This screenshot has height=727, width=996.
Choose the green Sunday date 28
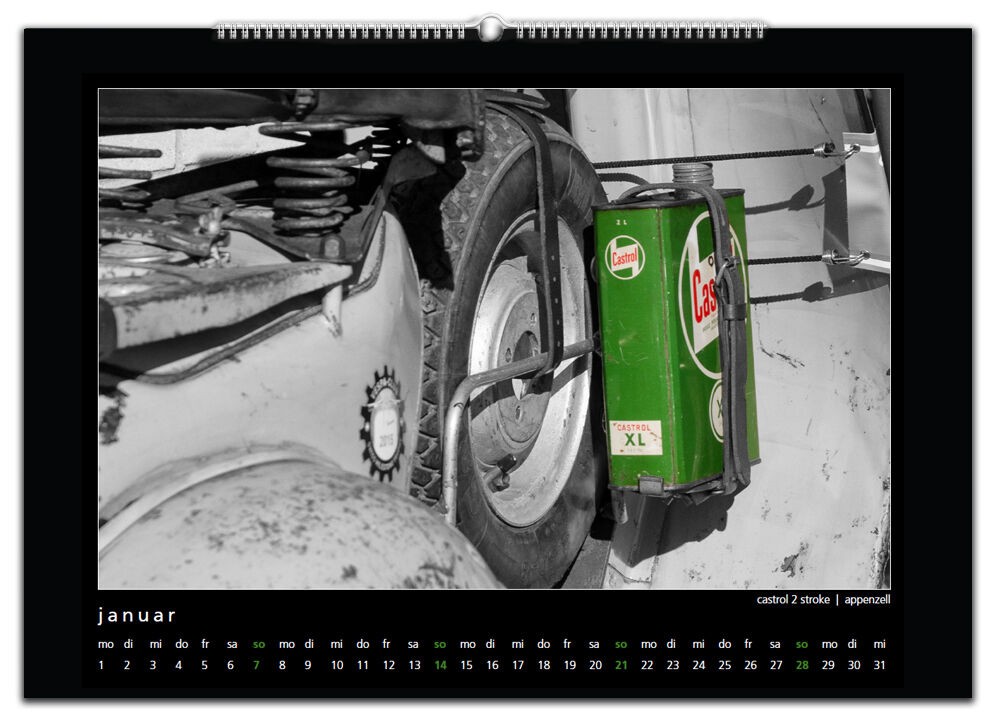click(x=802, y=665)
